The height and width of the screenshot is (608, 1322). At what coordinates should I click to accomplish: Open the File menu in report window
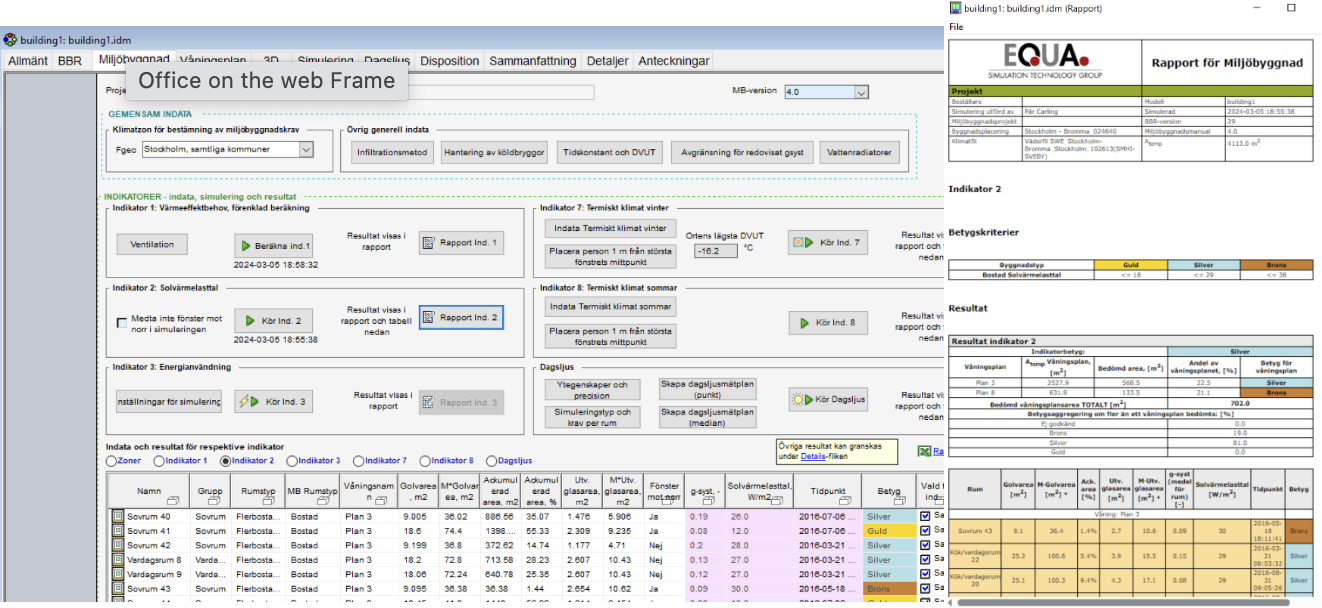coord(956,27)
